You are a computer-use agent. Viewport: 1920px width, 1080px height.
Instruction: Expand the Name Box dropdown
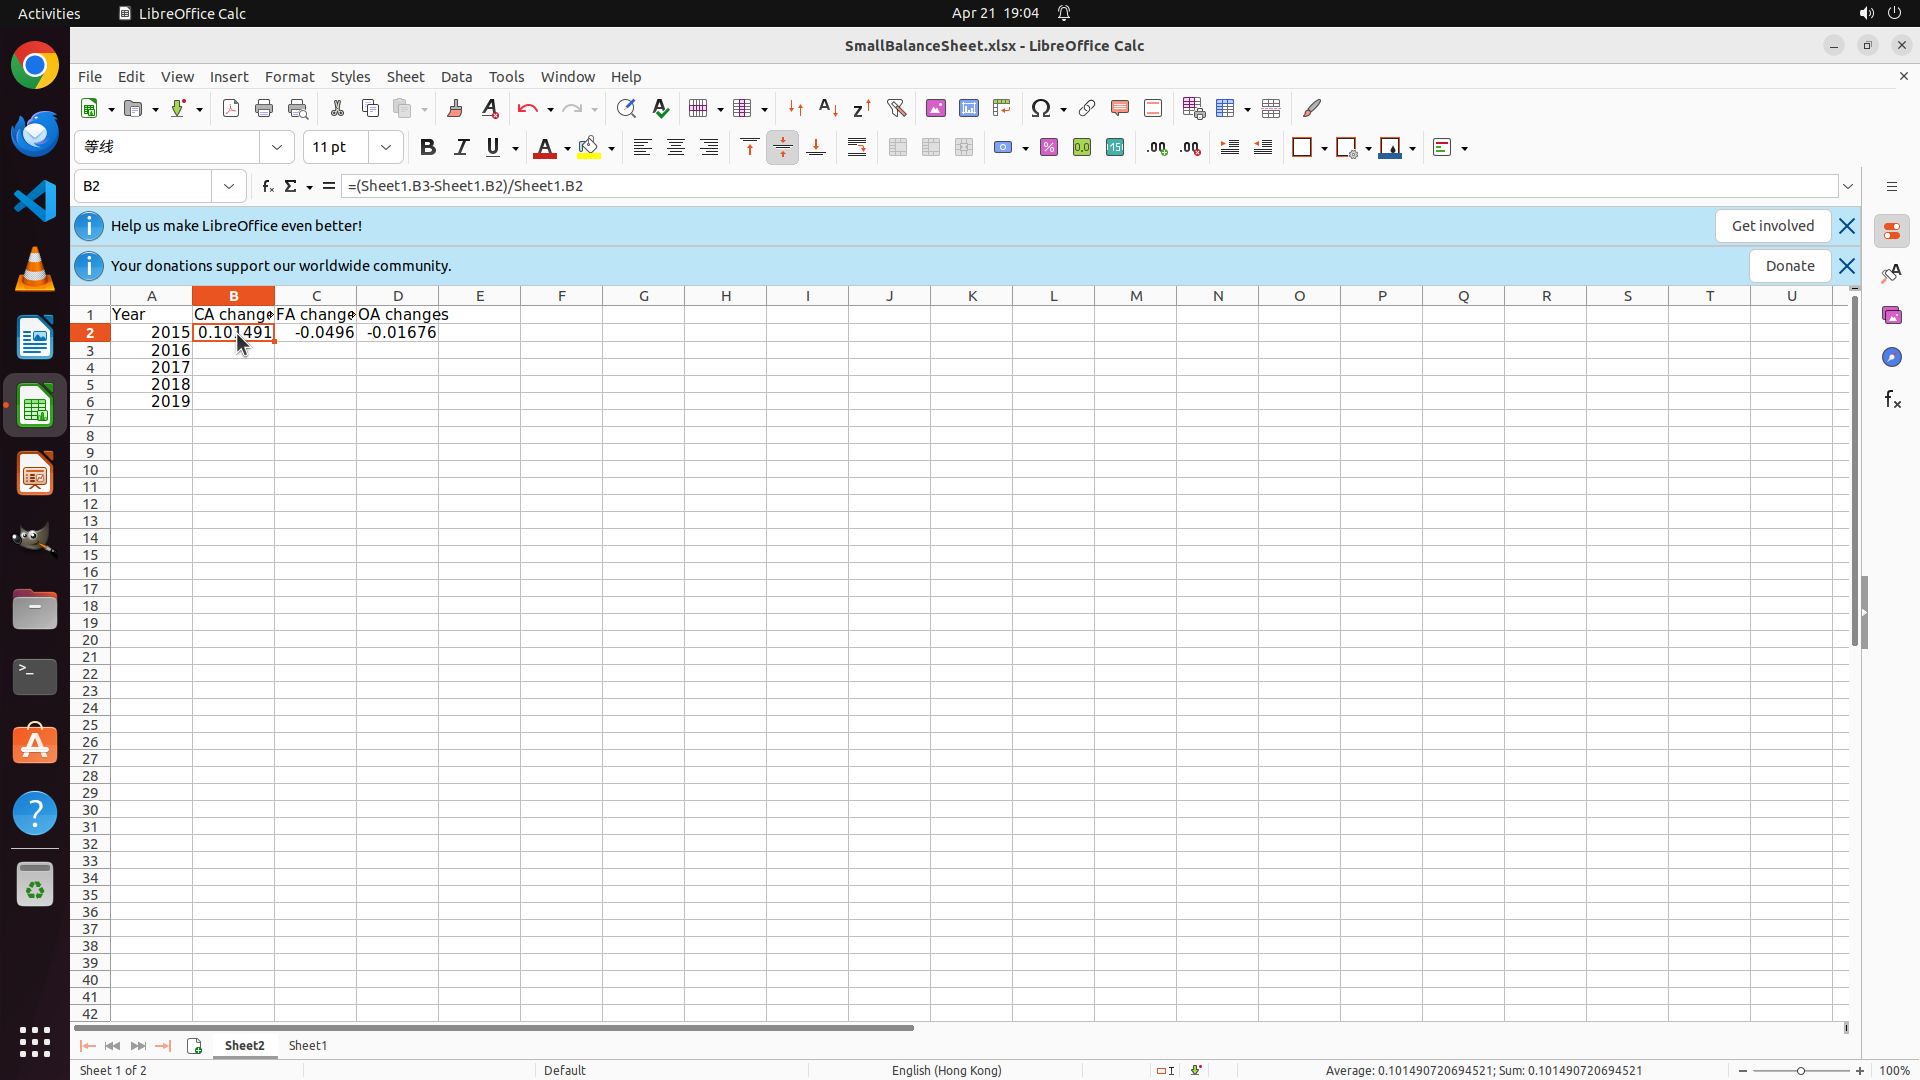point(229,186)
